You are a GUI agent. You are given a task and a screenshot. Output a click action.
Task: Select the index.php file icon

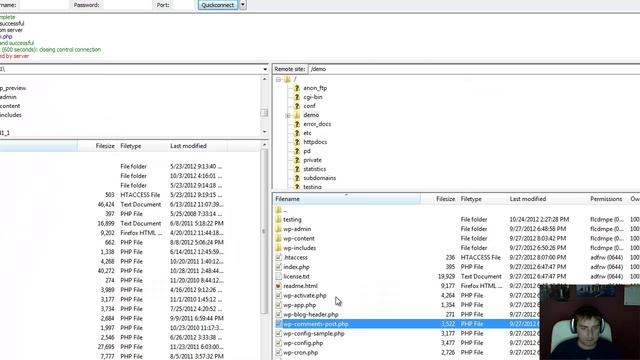(278, 267)
